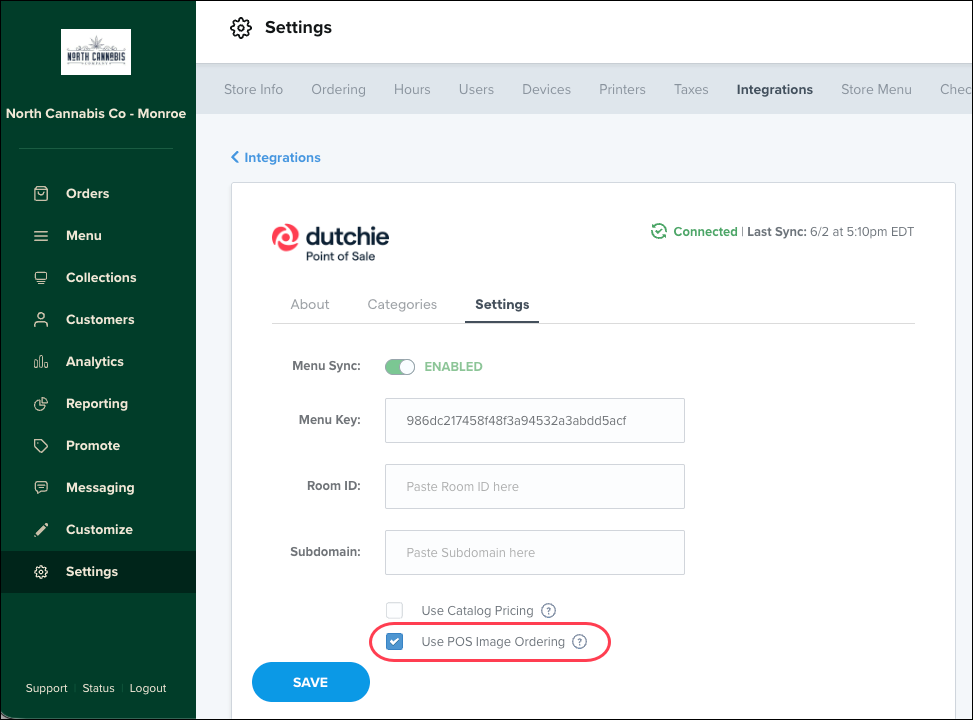Click the North Cannabis Co - Monroe store name
This screenshot has height=720, width=973.
pyautogui.click(x=96, y=114)
